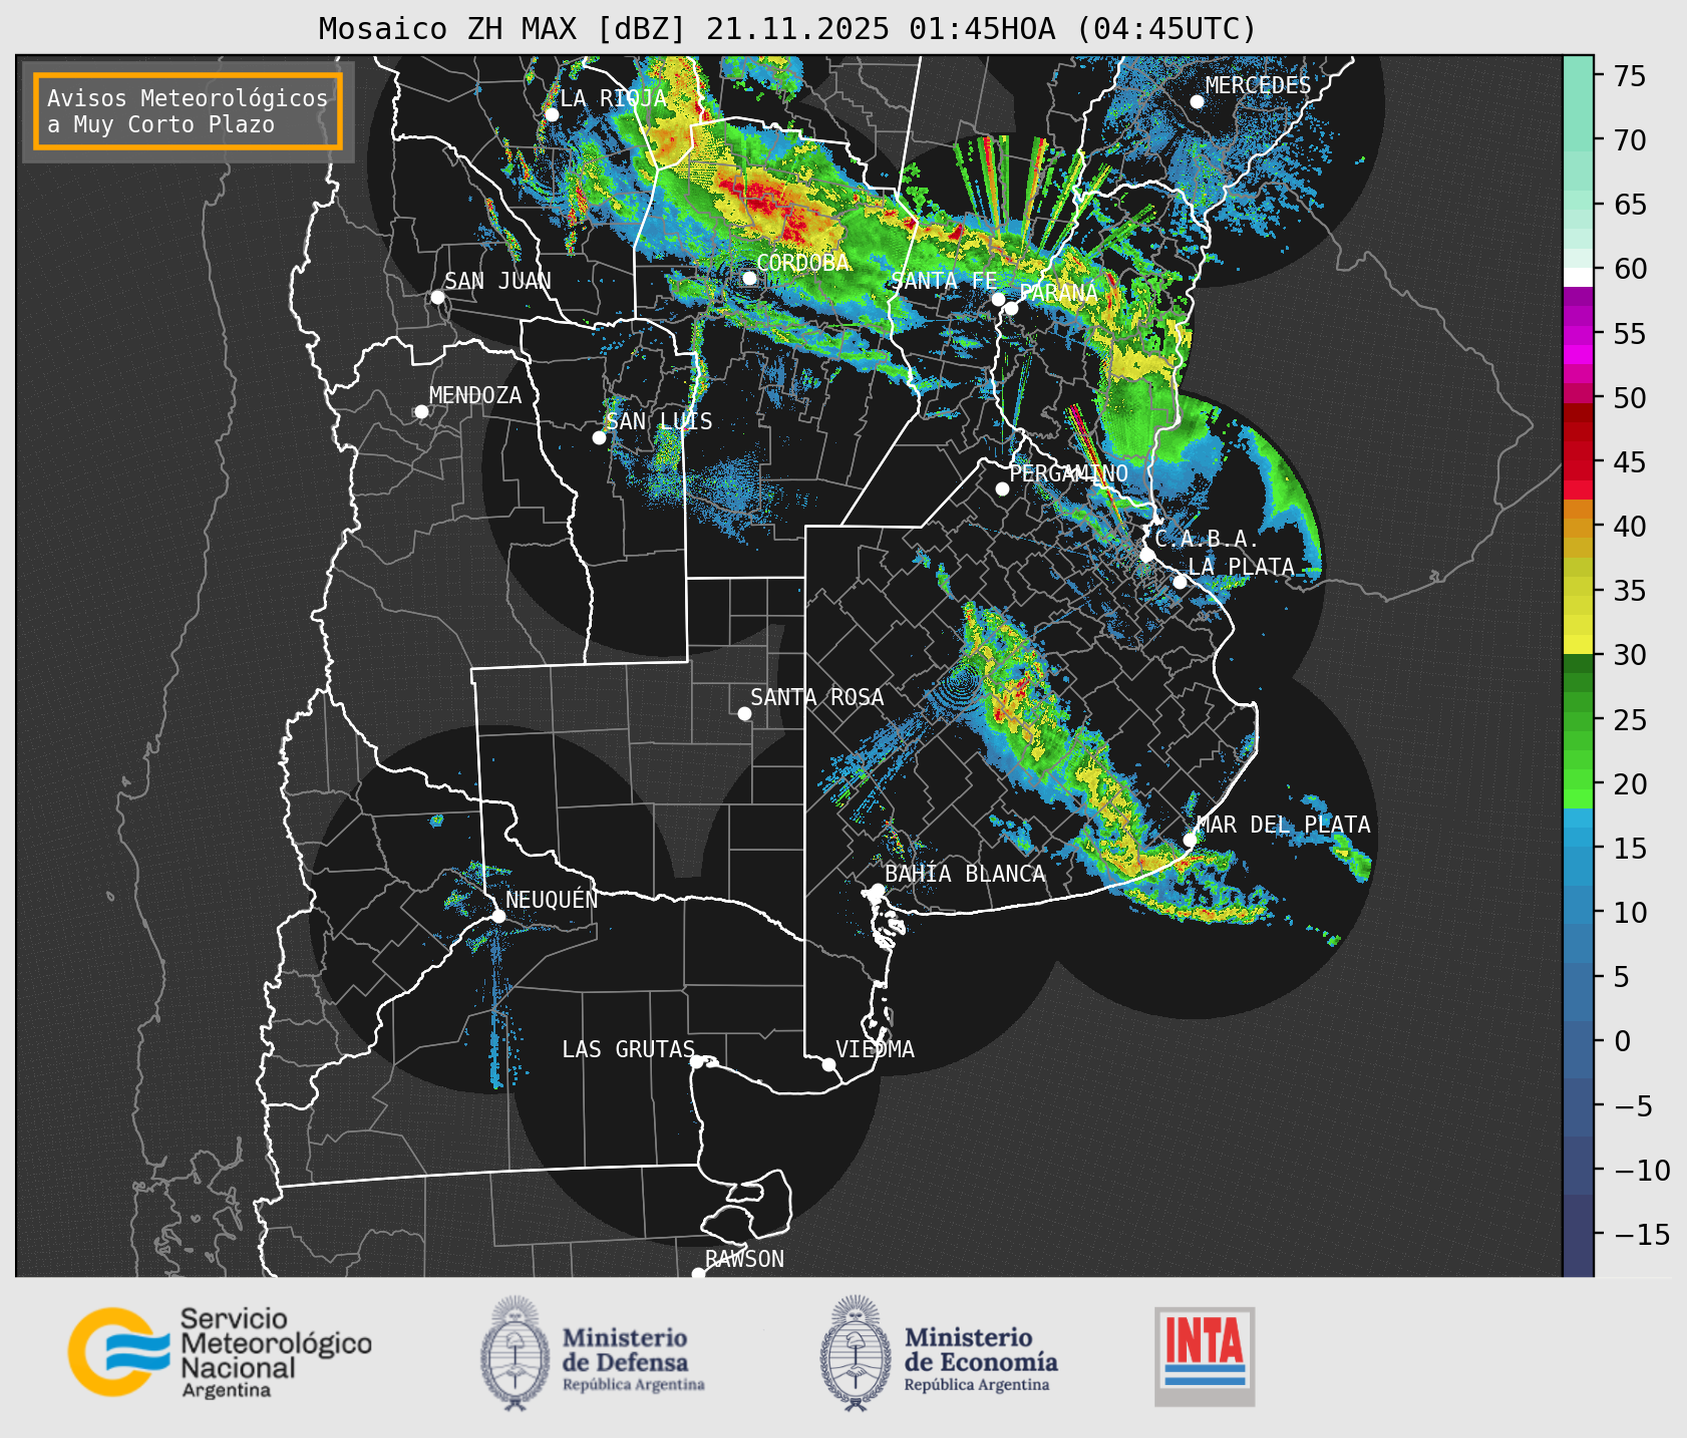
Task: Click the MERCEDES city marker dot
Action: tap(1197, 102)
